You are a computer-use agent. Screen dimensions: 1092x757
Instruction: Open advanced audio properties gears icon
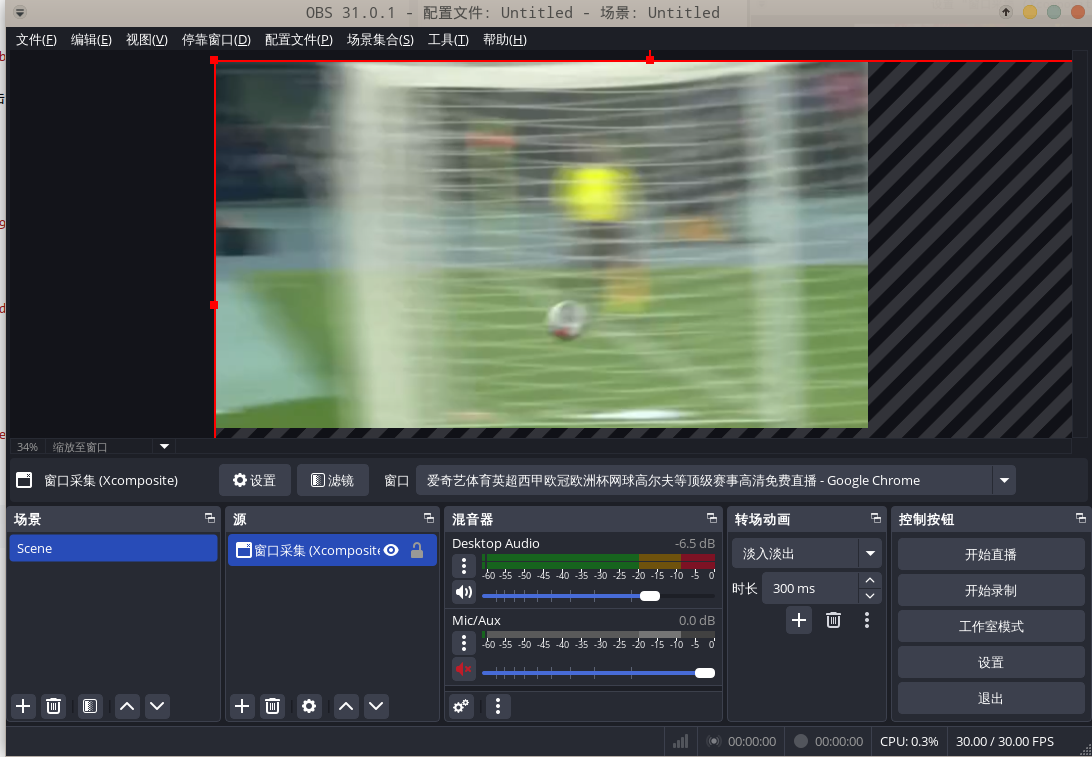461,706
